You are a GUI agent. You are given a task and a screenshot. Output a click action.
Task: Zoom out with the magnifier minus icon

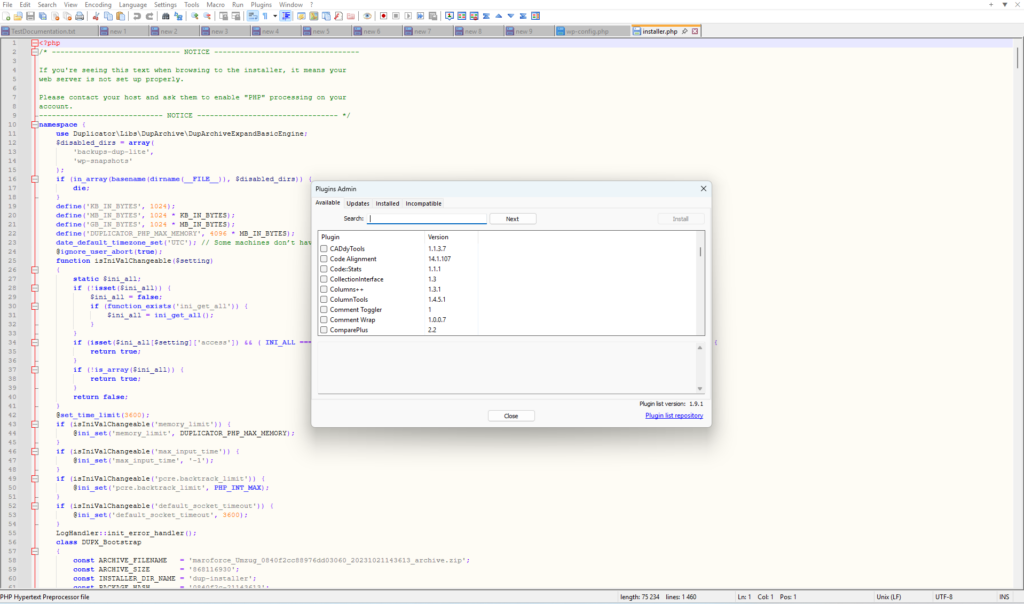click(x=207, y=16)
